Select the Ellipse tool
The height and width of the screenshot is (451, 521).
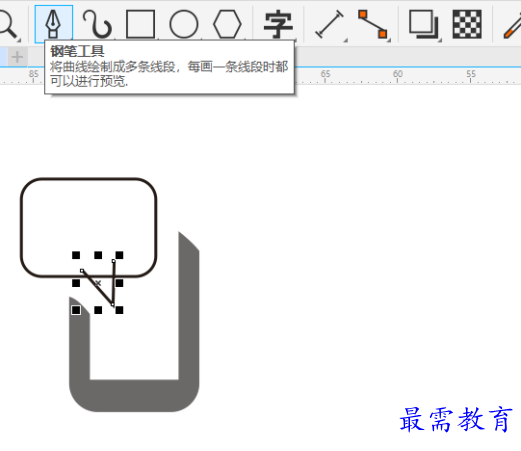click(184, 24)
